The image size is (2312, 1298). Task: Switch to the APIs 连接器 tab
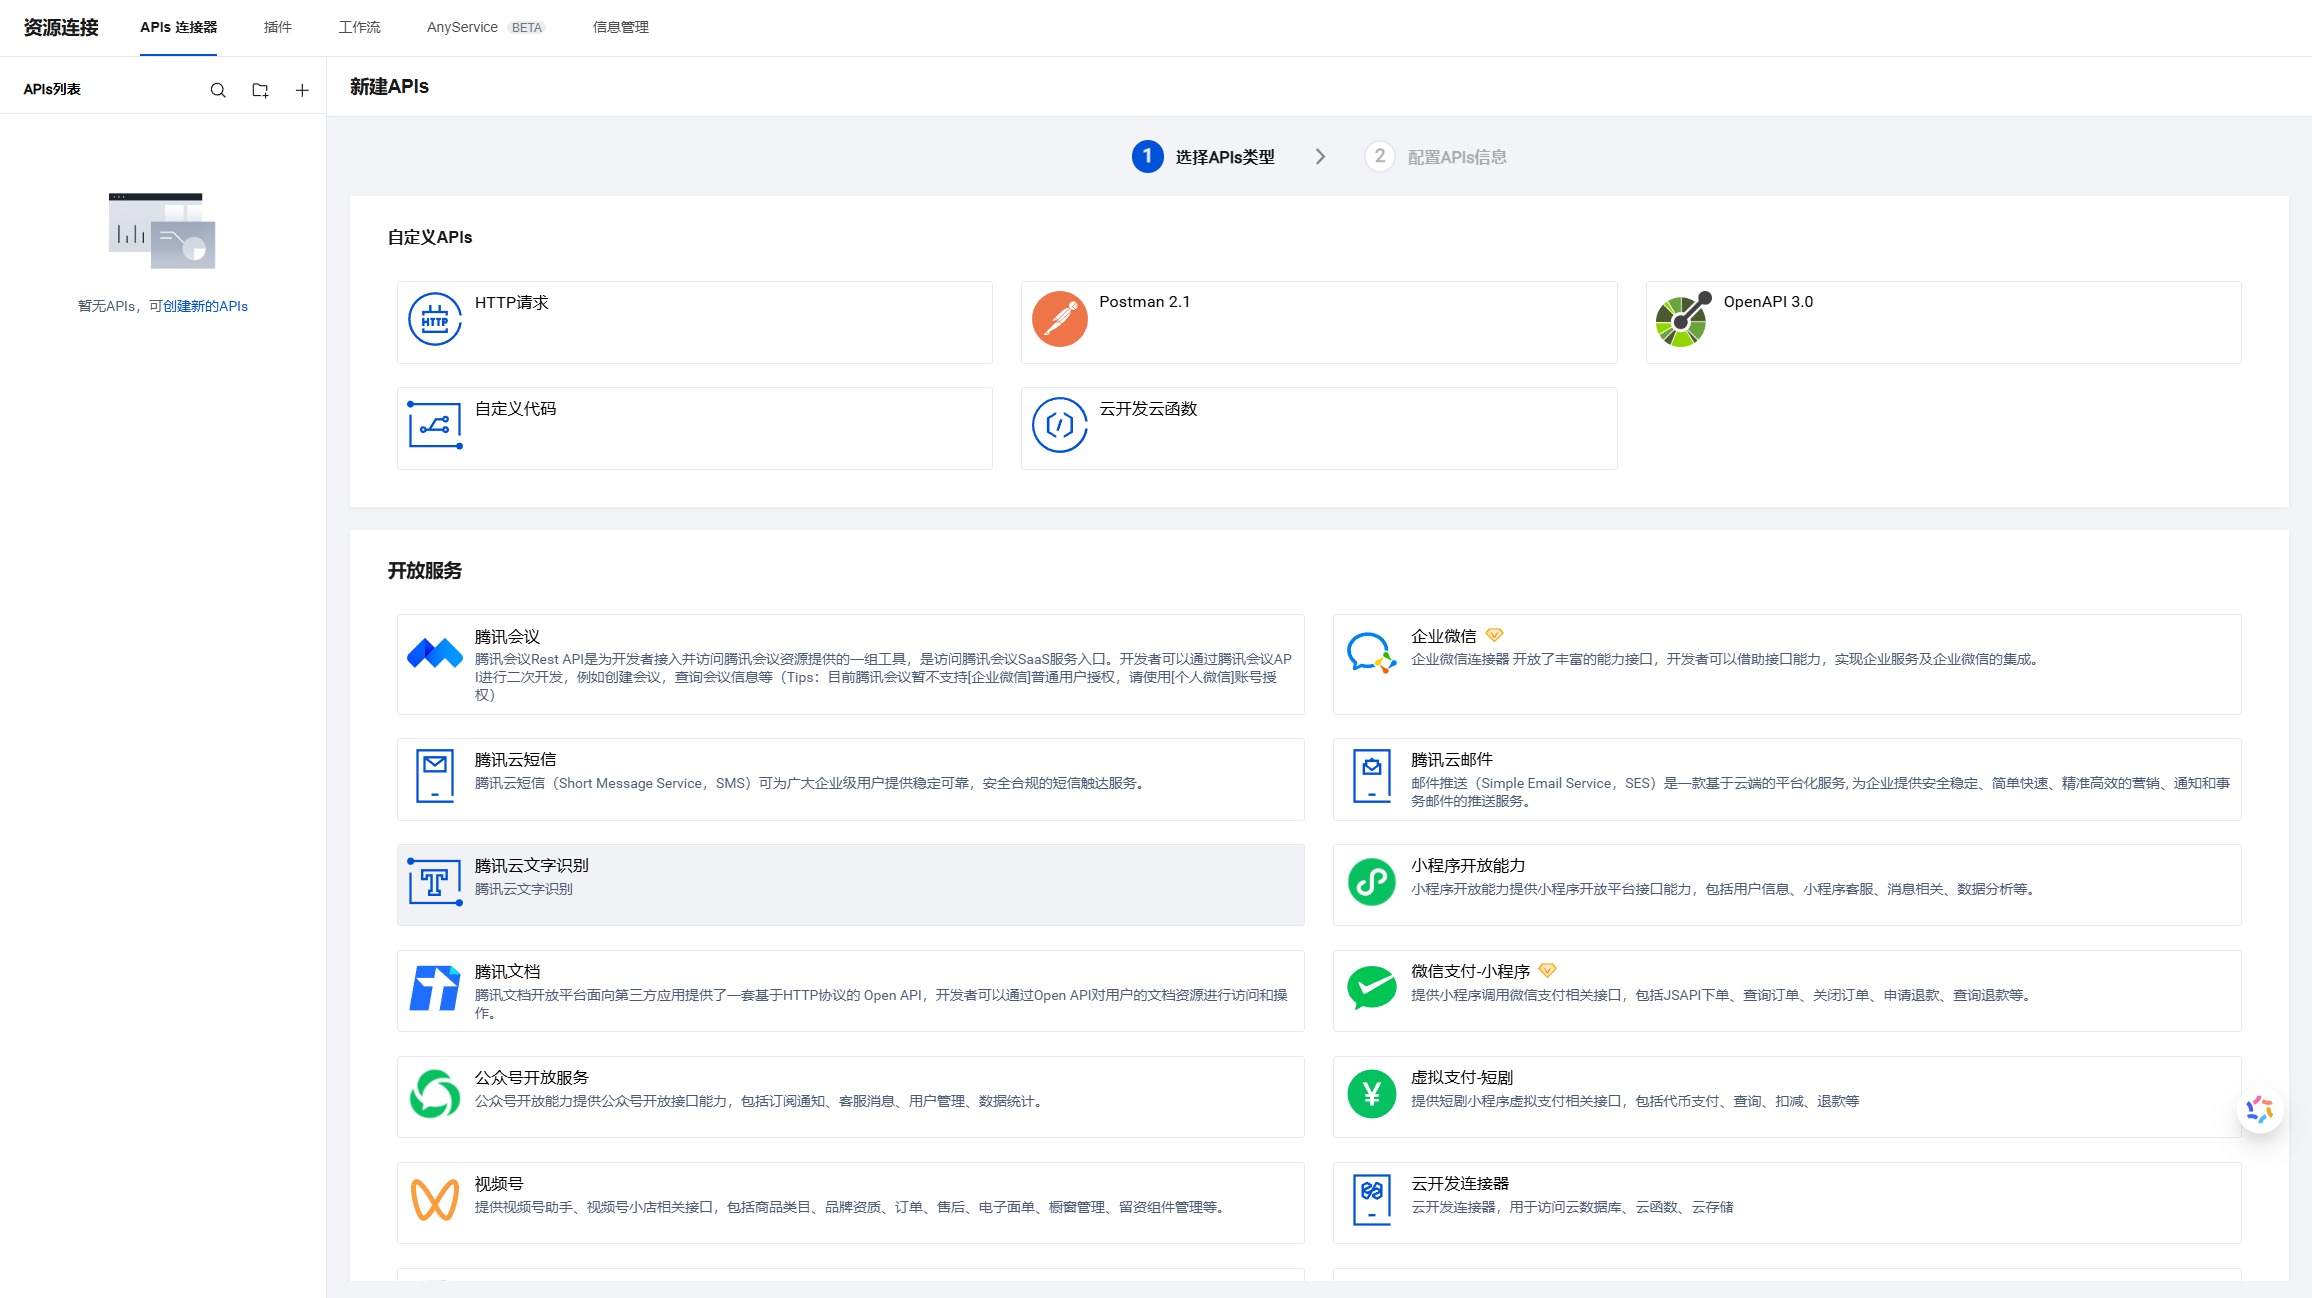click(x=178, y=27)
